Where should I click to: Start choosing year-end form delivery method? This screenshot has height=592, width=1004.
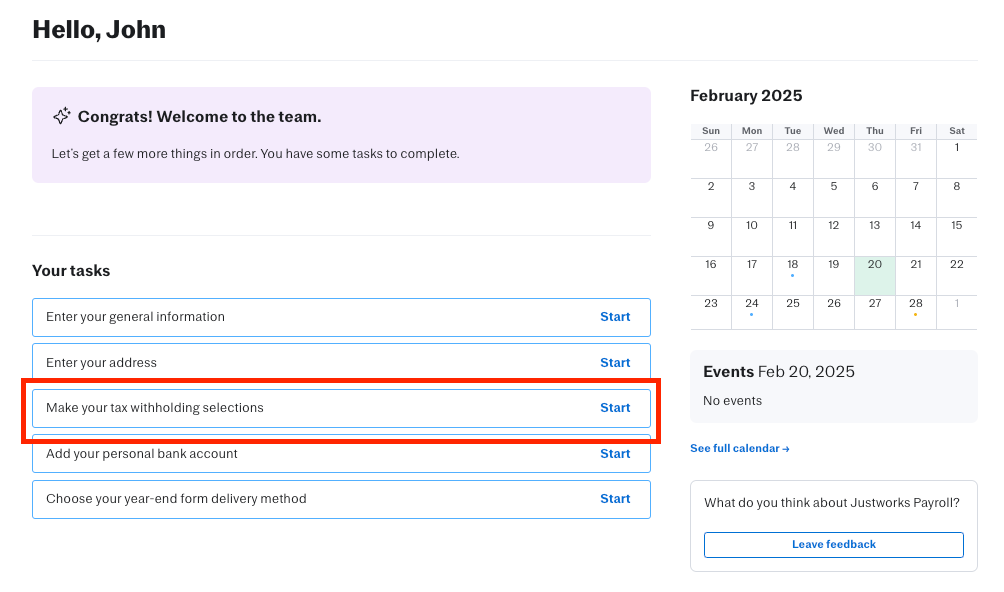click(x=614, y=499)
